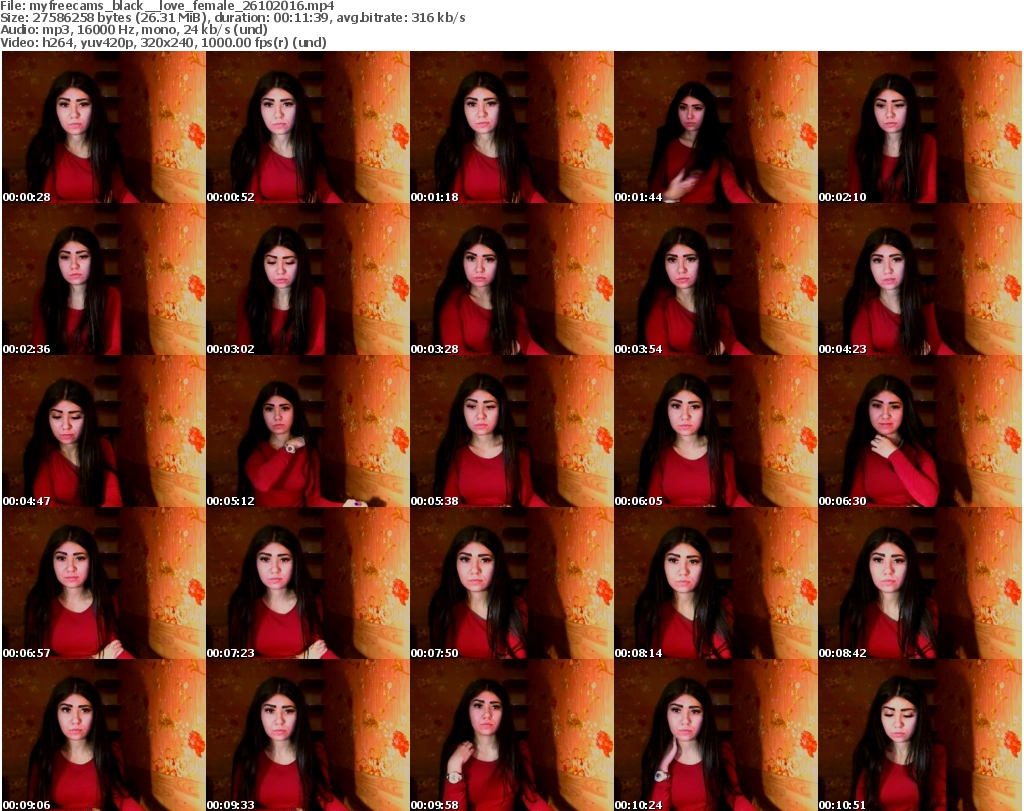Open the frame marked 00:09:33
Image resolution: width=1024 pixels, height=811 pixels.
[308, 735]
